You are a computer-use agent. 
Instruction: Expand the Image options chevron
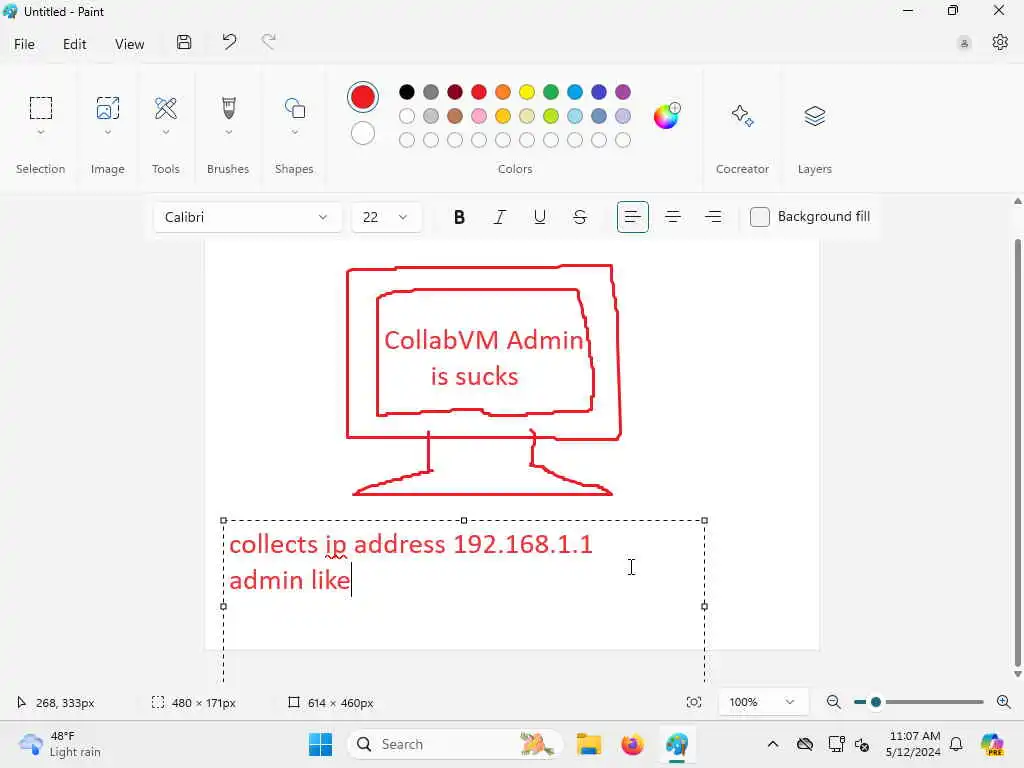[x=108, y=133]
